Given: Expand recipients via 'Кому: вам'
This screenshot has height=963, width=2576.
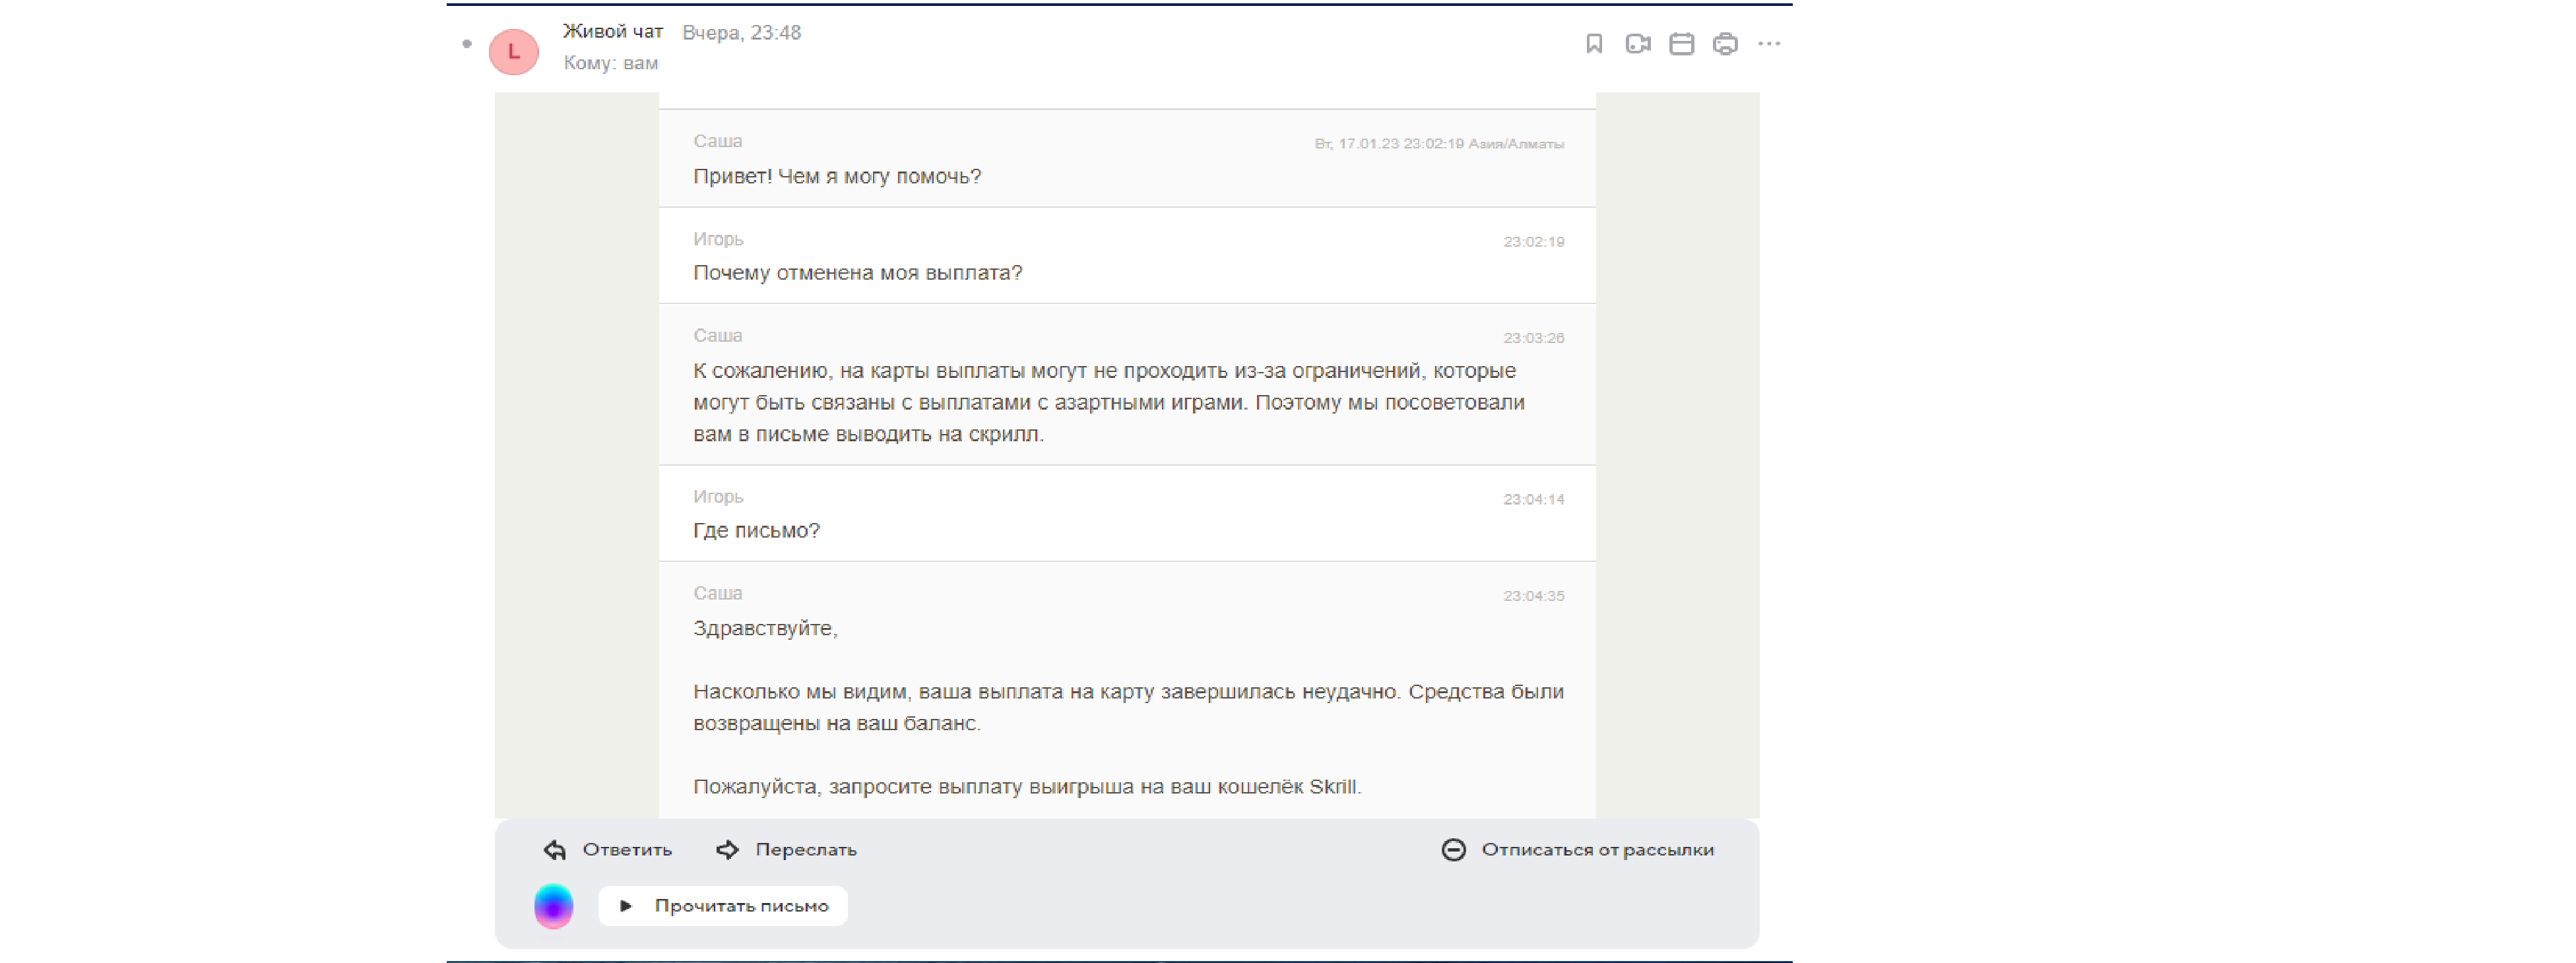Looking at the screenshot, I should (x=610, y=63).
